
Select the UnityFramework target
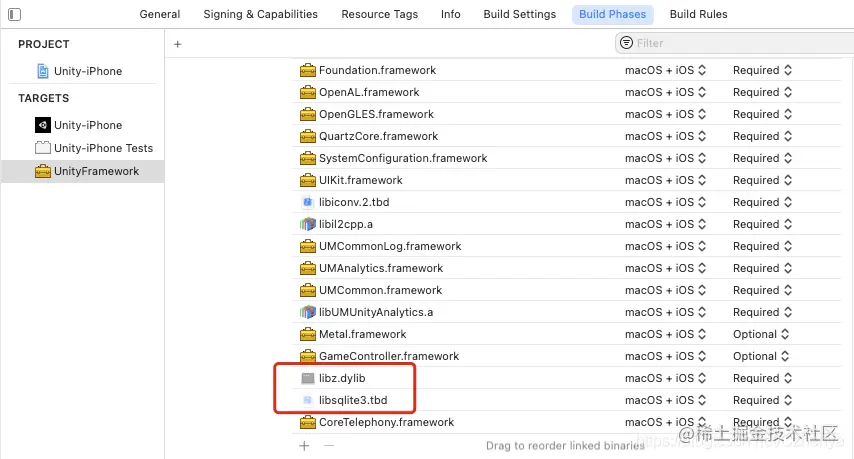pyautogui.click(x=83, y=172)
